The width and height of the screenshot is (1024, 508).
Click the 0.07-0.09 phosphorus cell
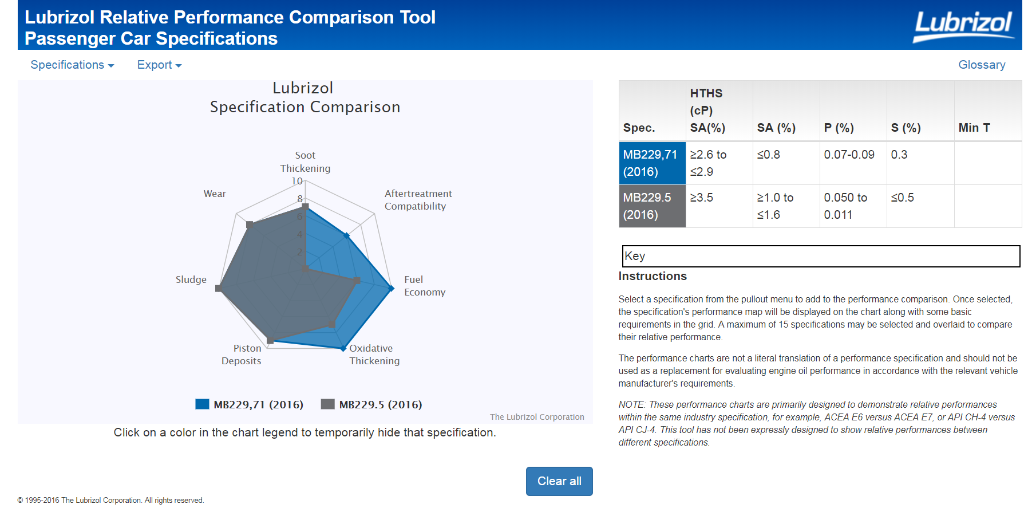pyautogui.click(x=853, y=163)
